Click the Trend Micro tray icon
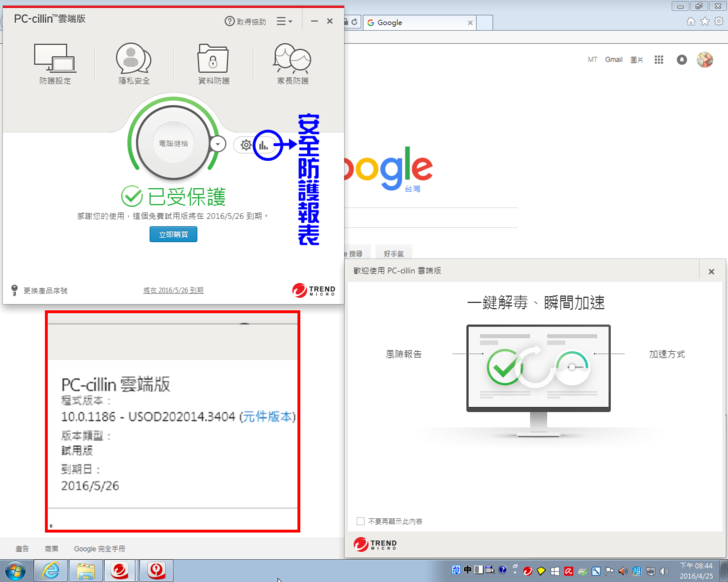 527,570
